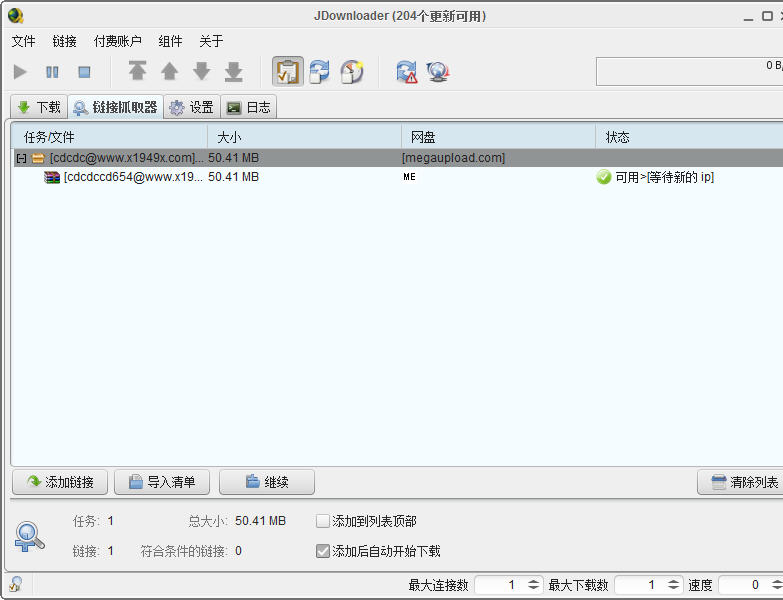Open the 链接 menu

click(64, 41)
